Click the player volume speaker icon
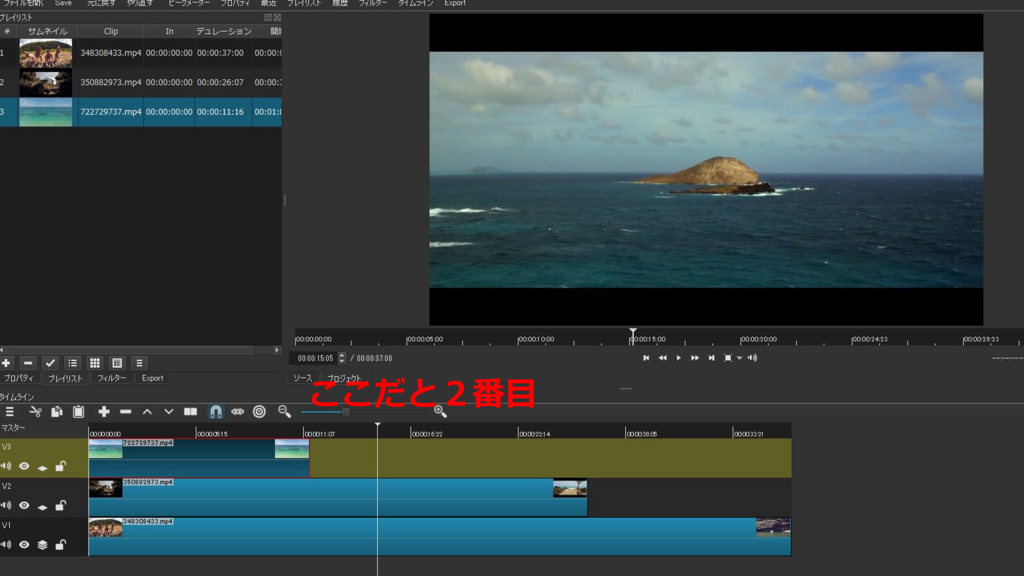The image size is (1024, 576). [752, 358]
